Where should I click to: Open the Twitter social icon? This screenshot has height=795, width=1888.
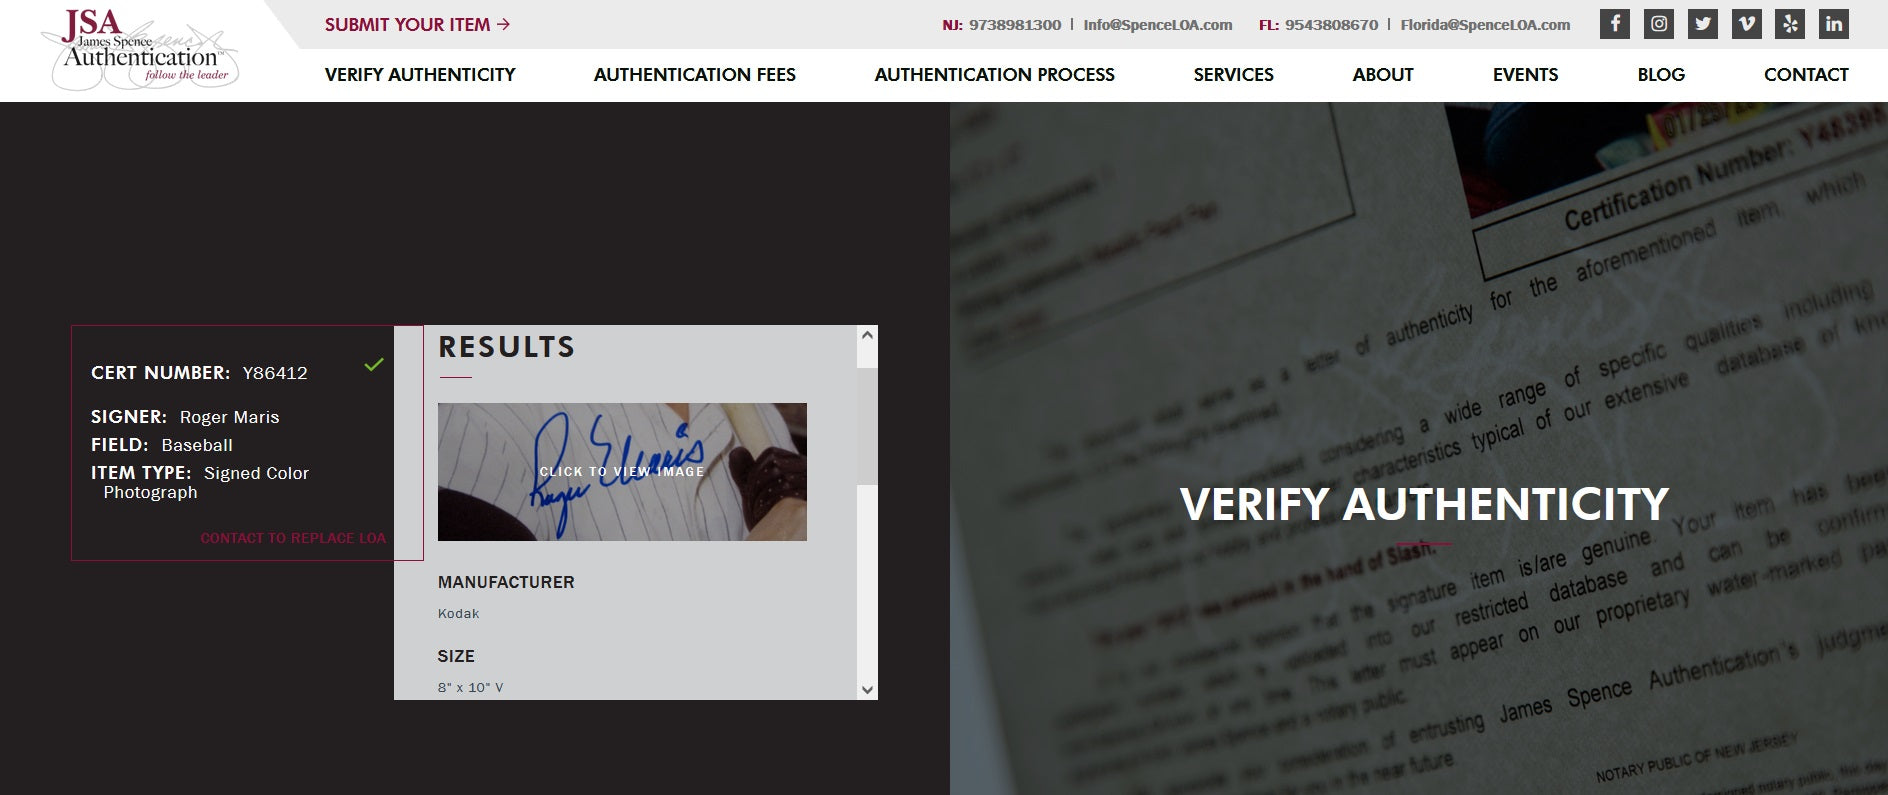(x=1702, y=24)
